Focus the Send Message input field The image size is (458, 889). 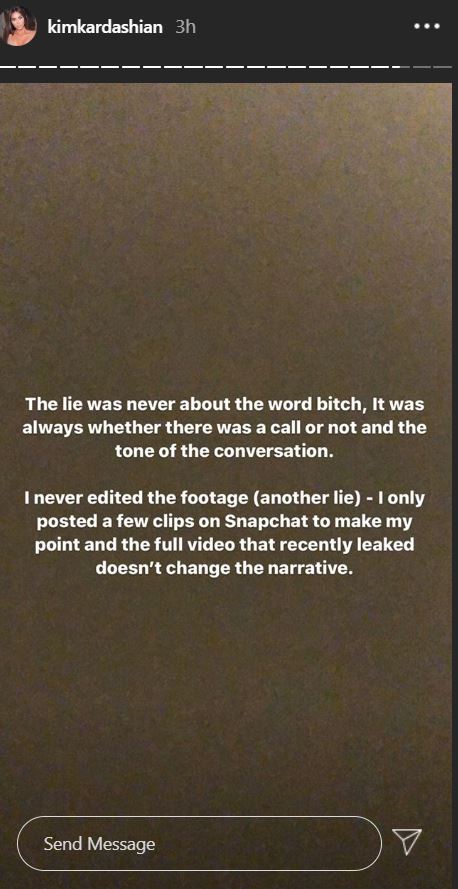click(x=200, y=844)
